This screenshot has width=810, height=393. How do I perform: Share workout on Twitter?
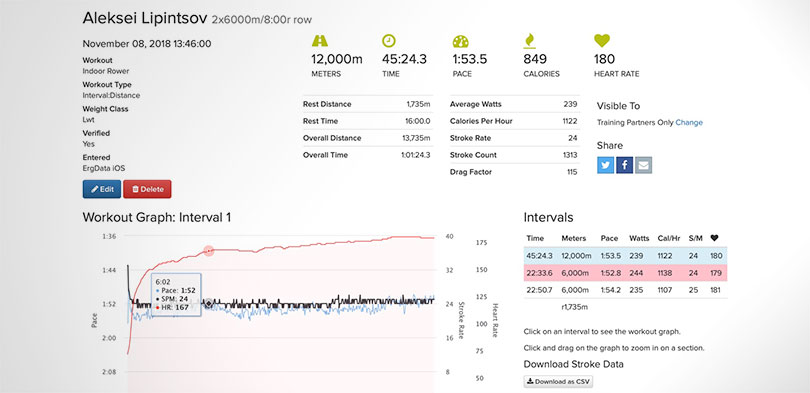click(x=606, y=165)
